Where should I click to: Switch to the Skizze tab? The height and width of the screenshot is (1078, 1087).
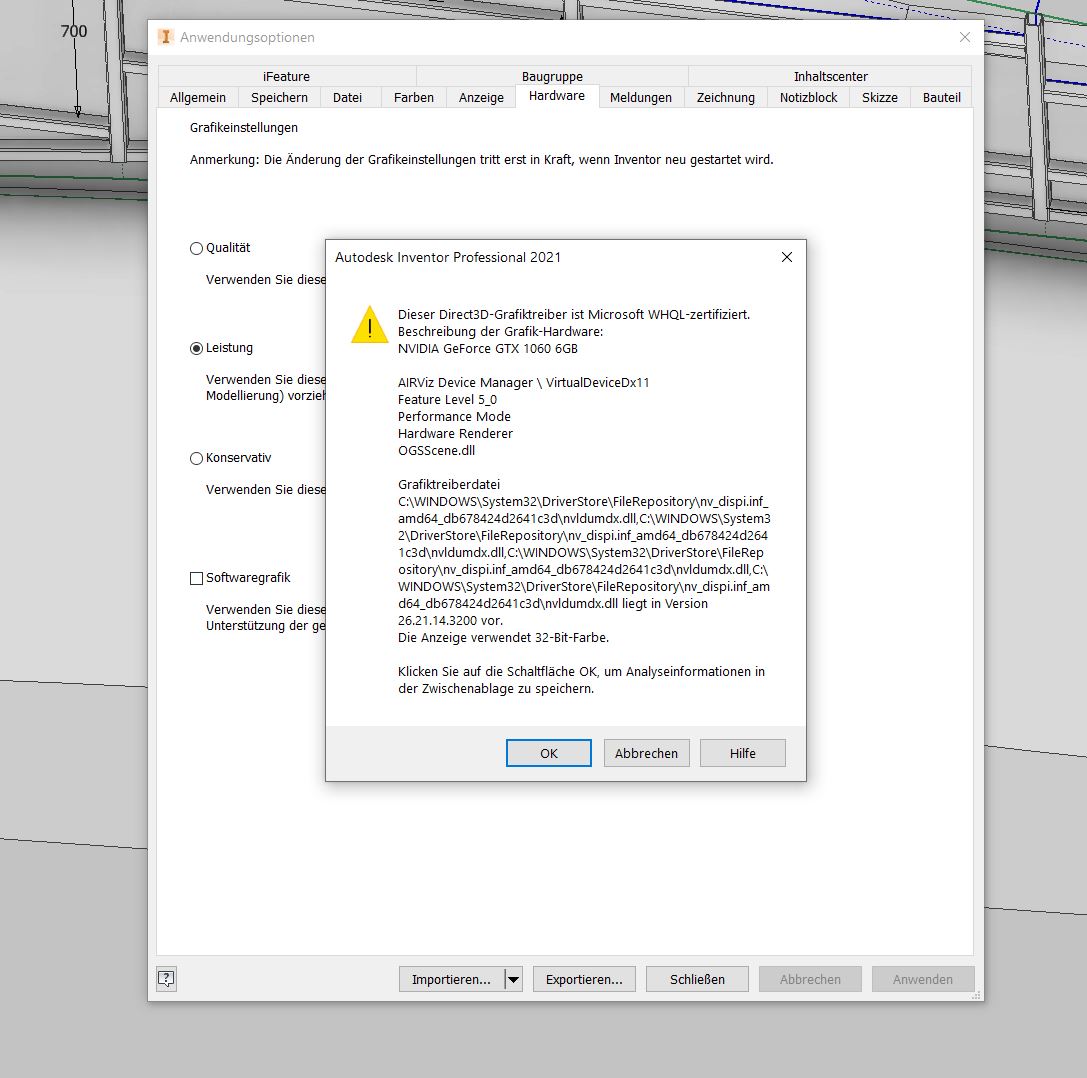[x=879, y=97]
